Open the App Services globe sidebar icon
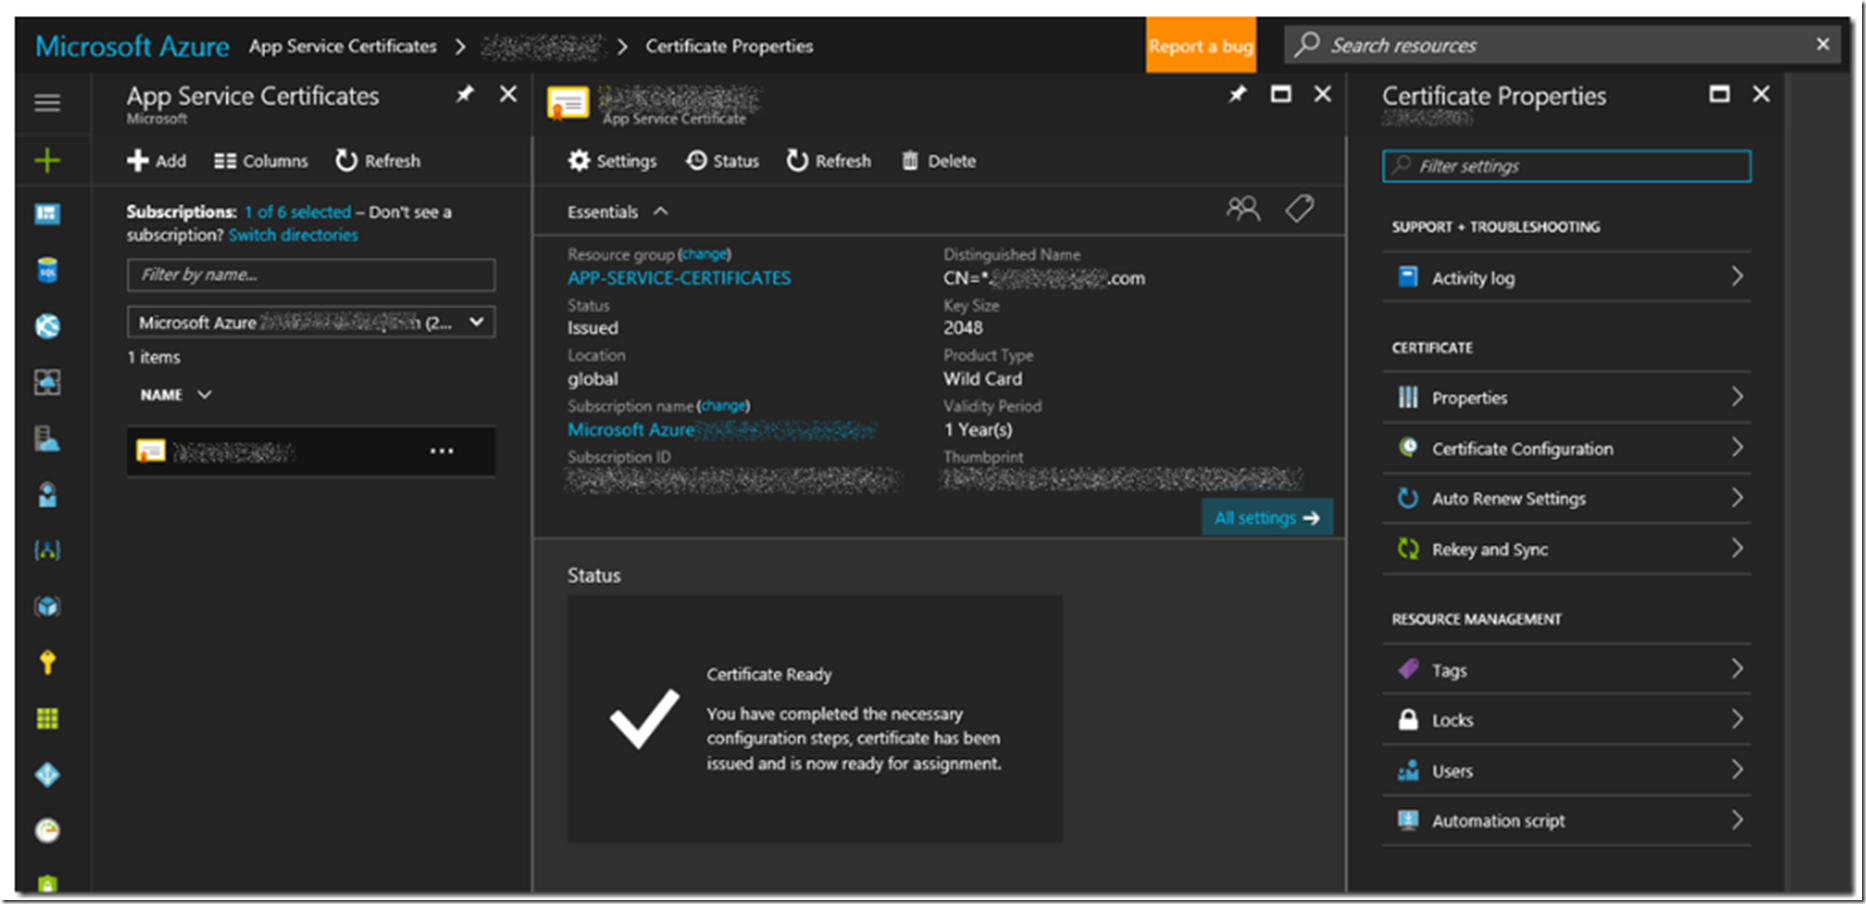The image size is (1866, 904). [47, 326]
